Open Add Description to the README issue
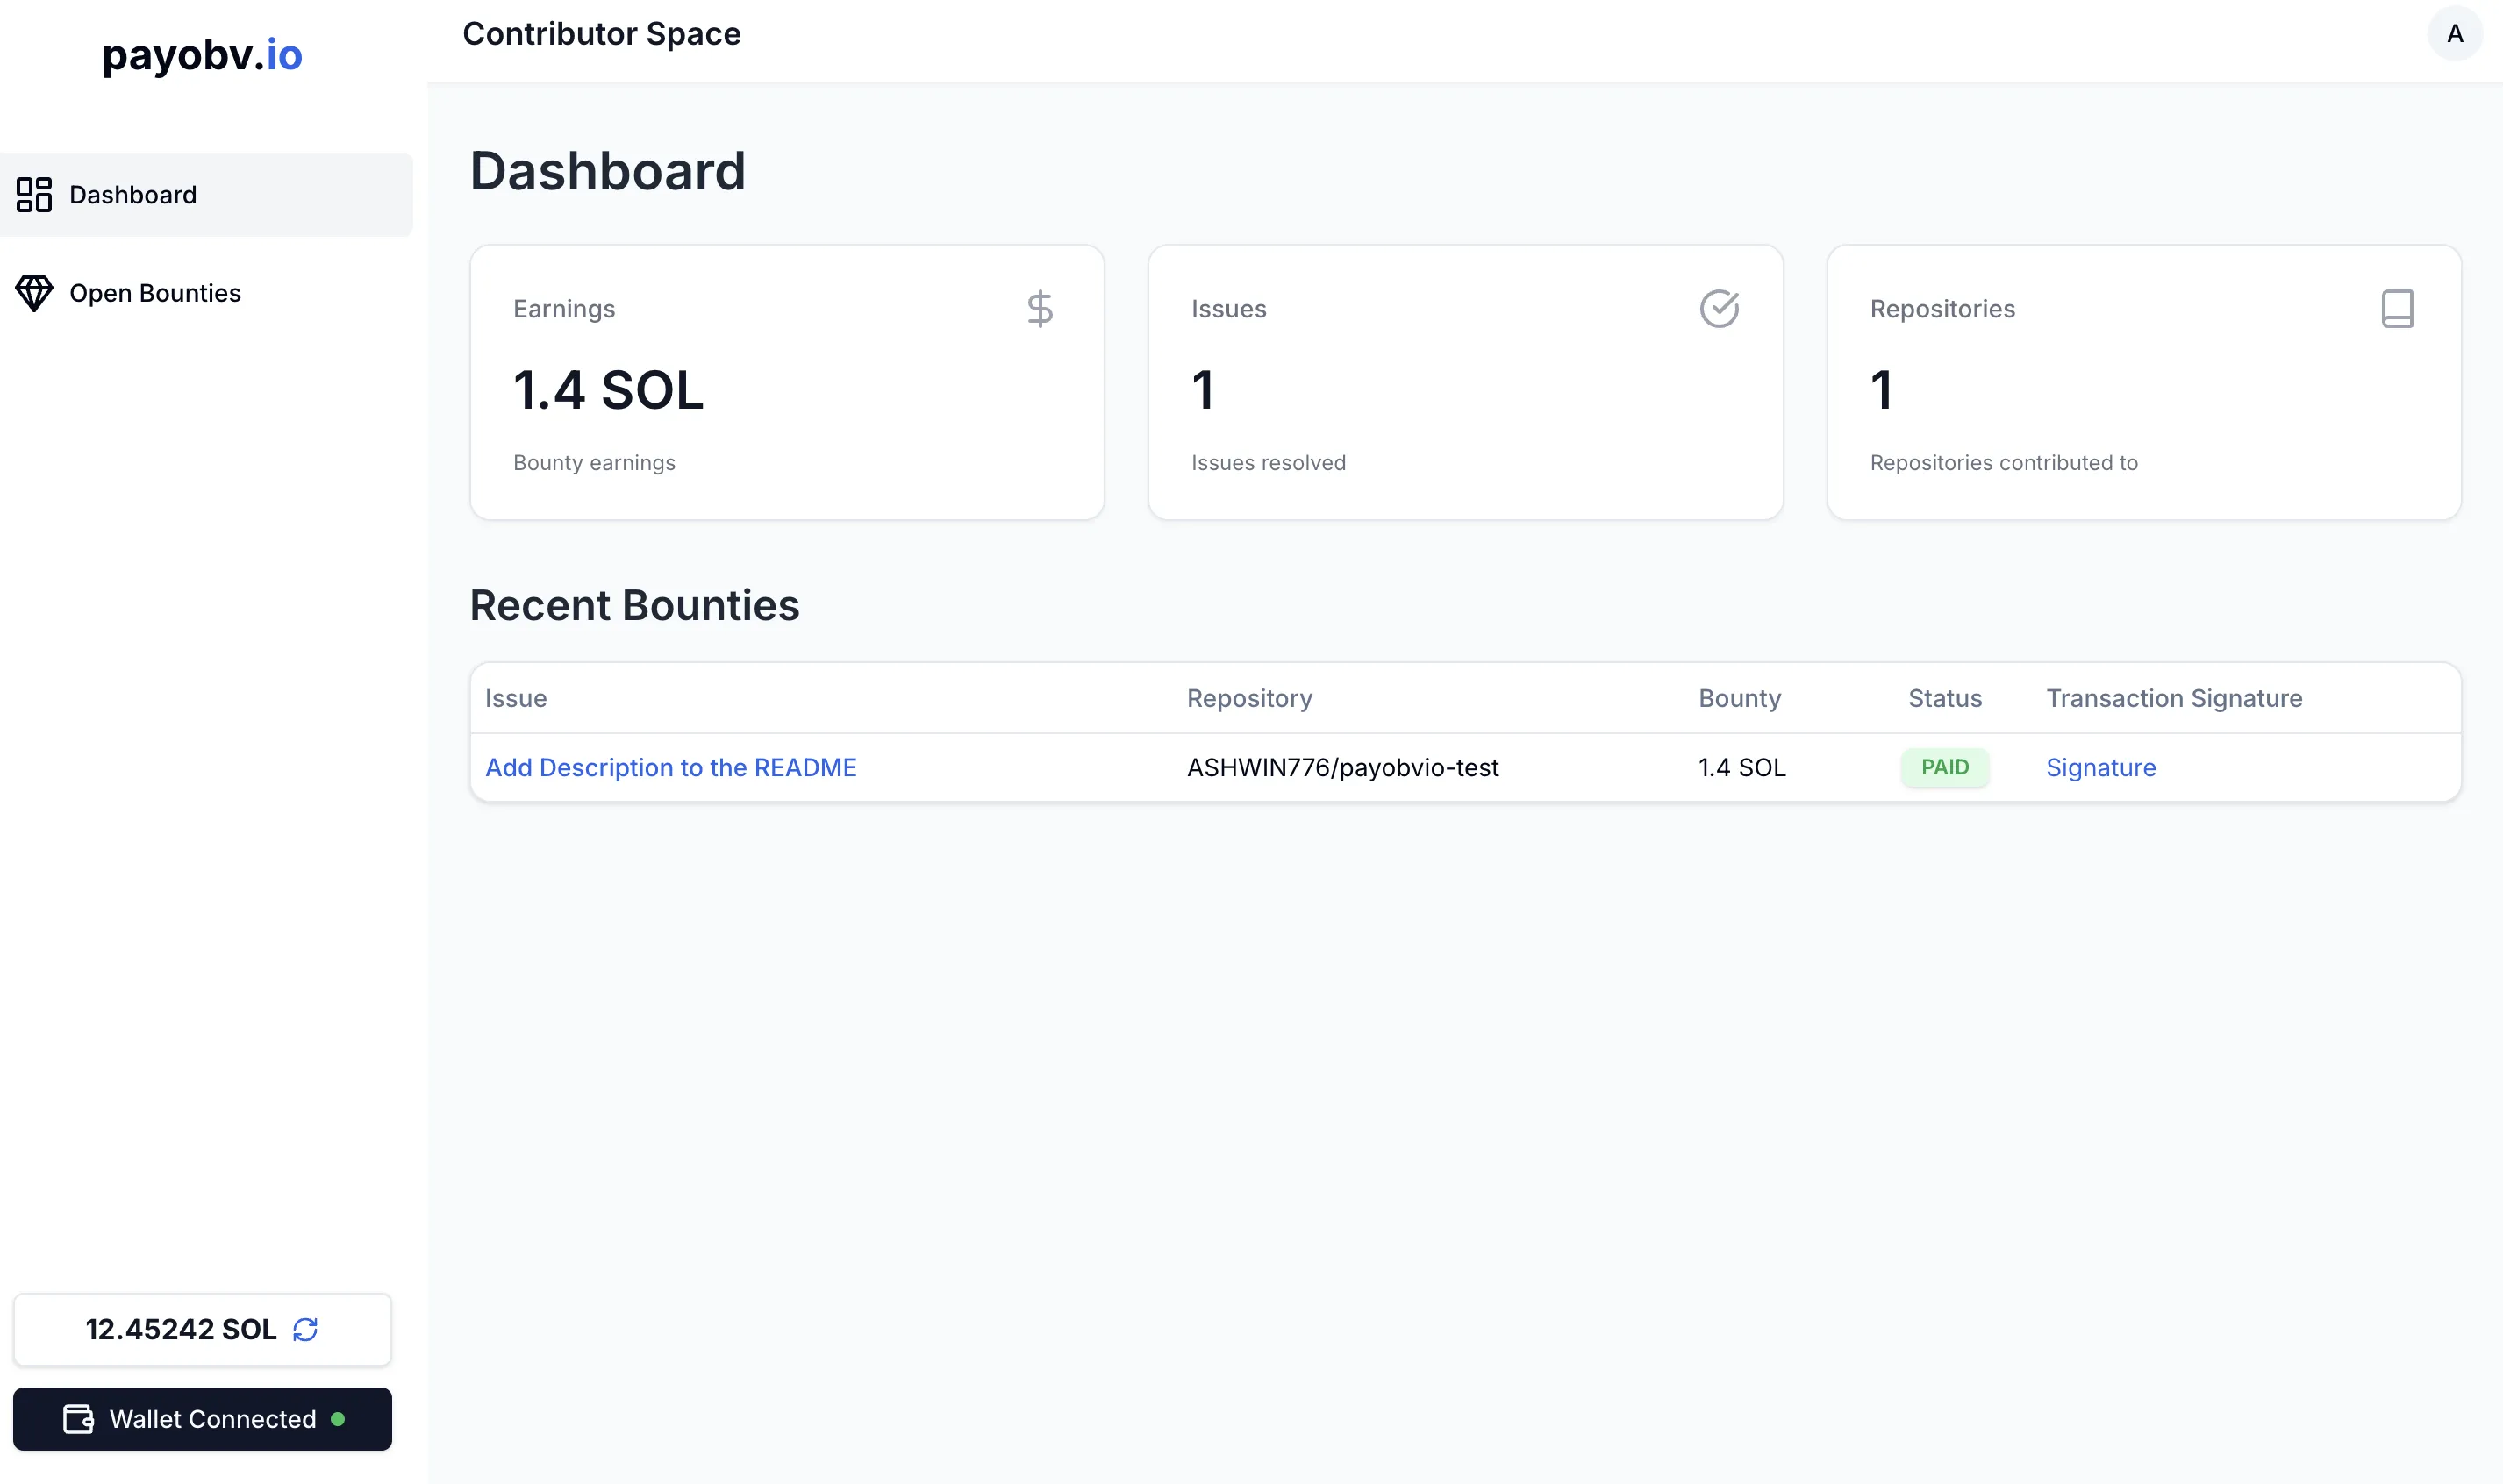2503x1484 pixels. 670,767
